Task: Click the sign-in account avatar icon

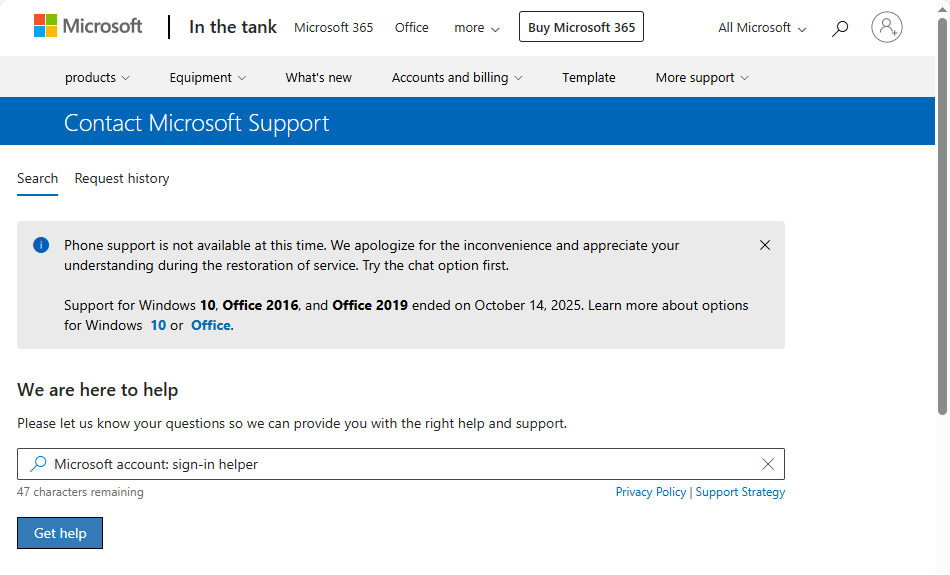Action: [886, 27]
